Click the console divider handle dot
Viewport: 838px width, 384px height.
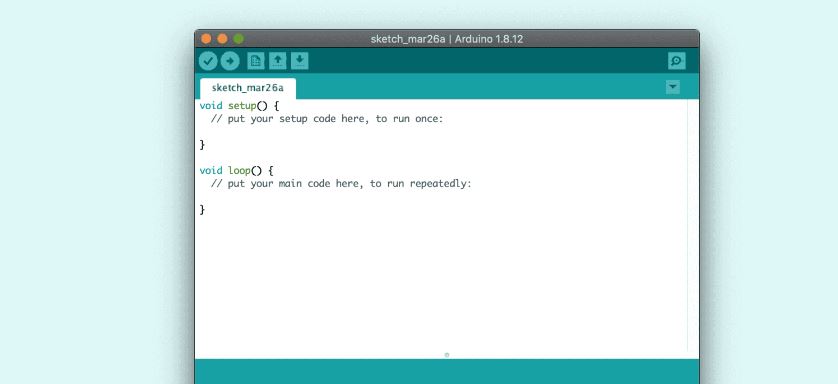pyautogui.click(x=447, y=355)
